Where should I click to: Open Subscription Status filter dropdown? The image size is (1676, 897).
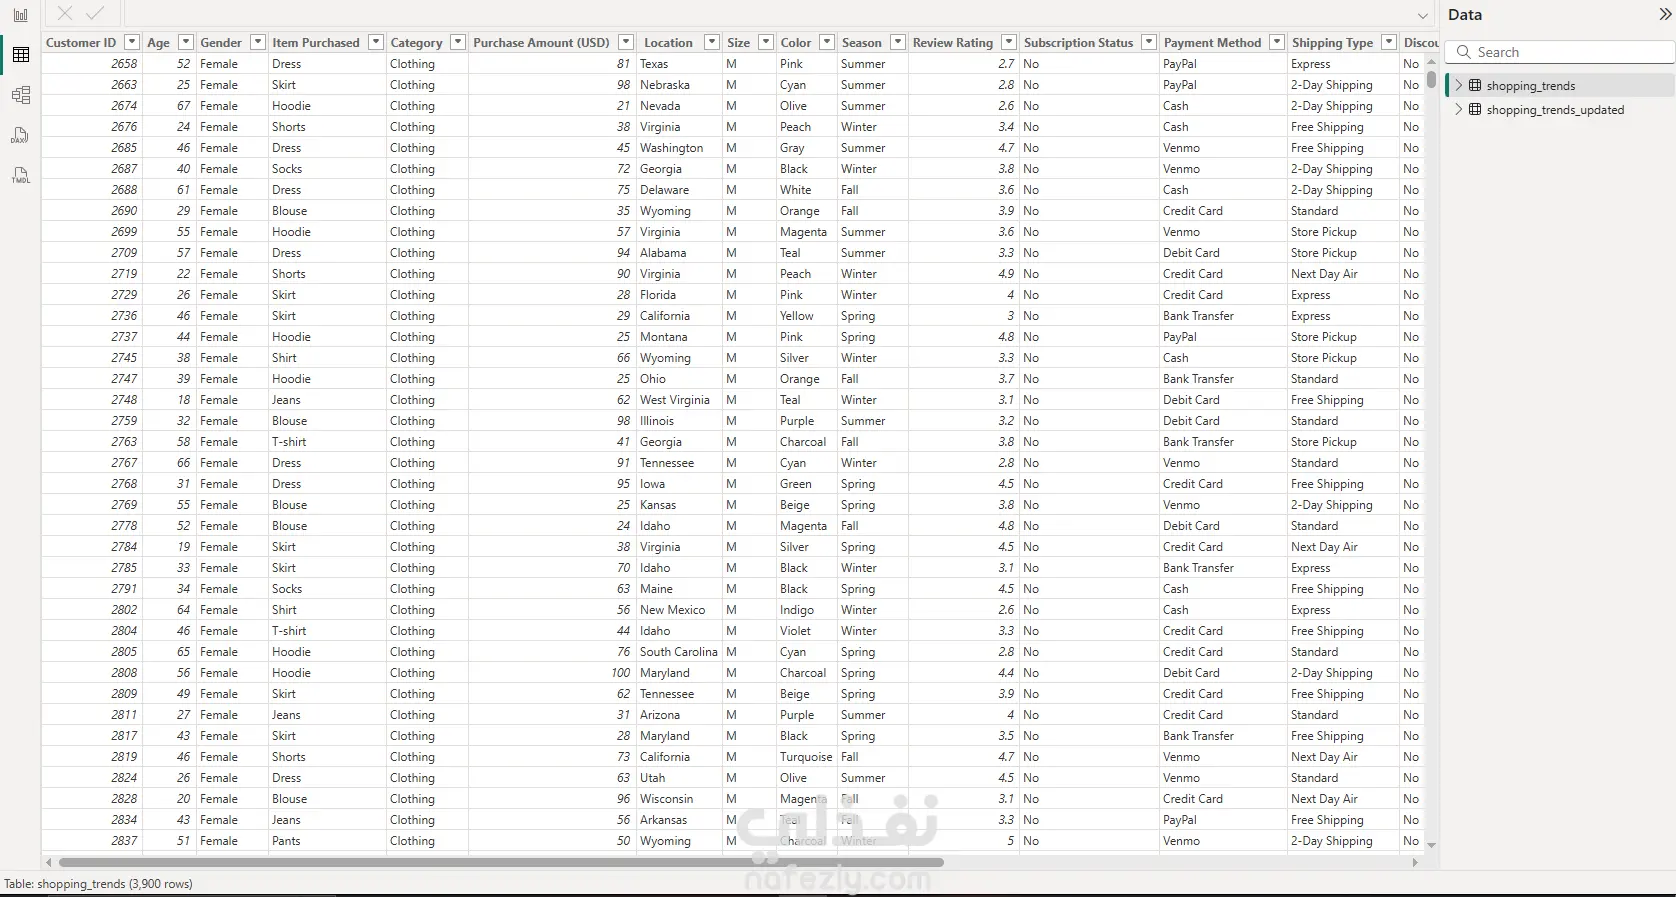(1149, 42)
